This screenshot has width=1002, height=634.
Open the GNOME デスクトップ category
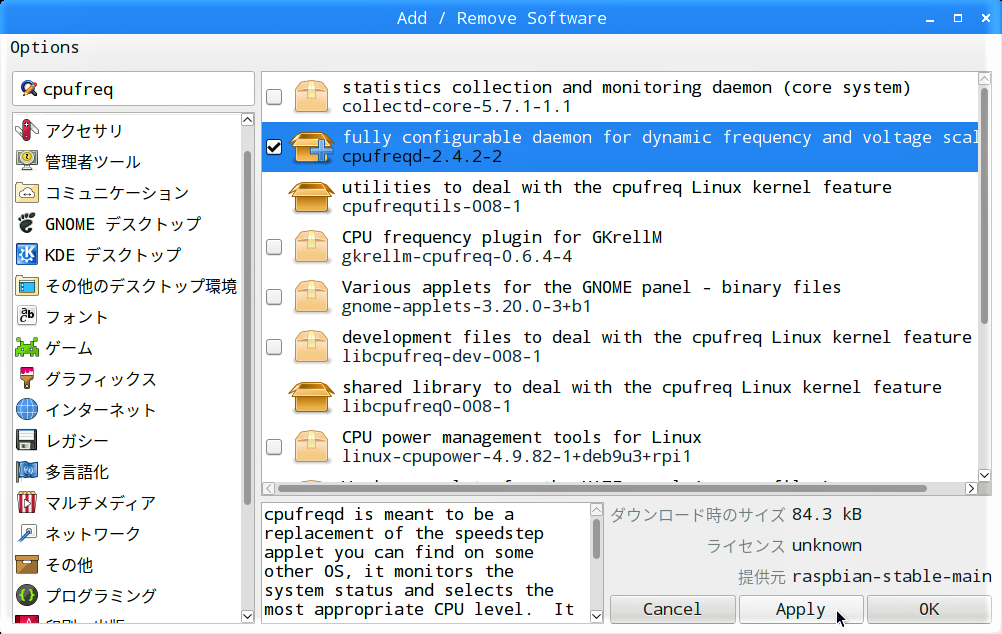coord(122,224)
